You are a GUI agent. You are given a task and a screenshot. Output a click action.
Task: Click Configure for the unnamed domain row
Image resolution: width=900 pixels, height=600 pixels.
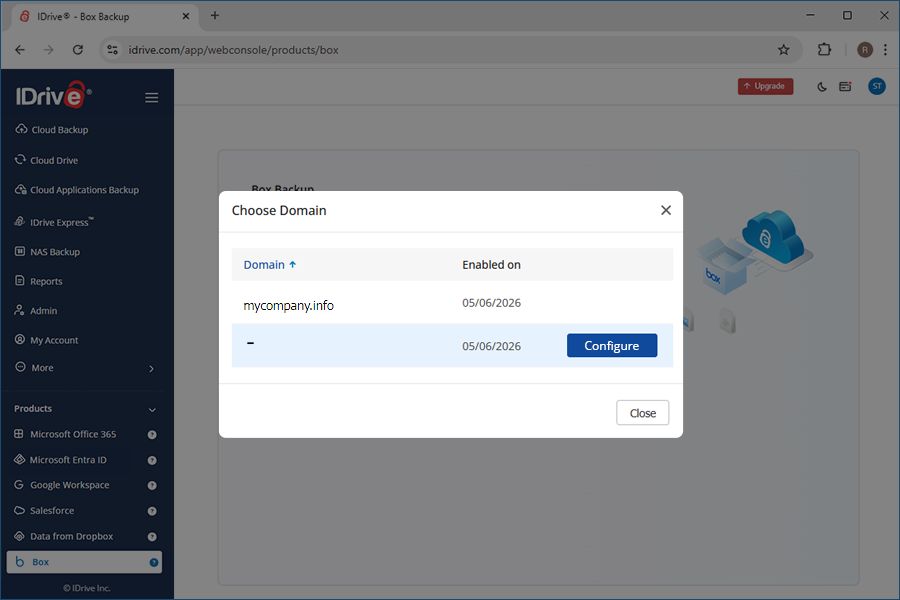(x=612, y=346)
